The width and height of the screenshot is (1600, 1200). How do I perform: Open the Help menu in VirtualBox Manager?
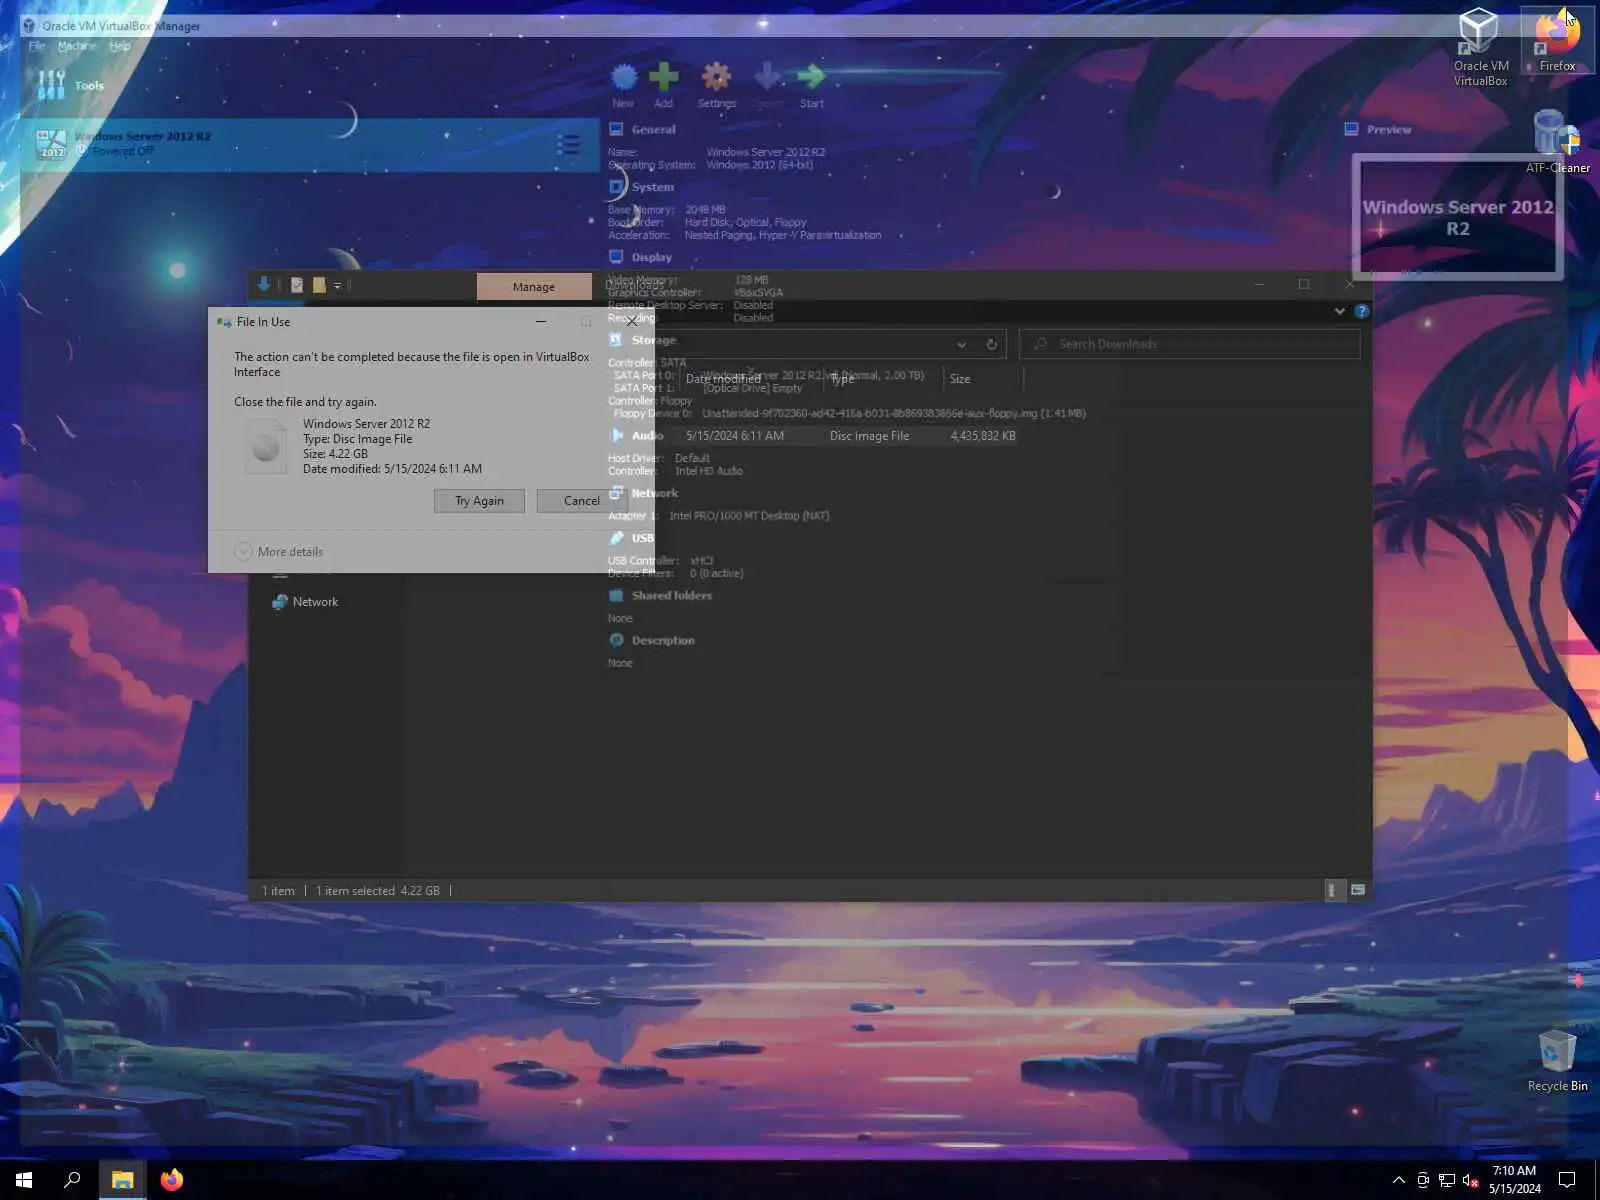point(120,46)
